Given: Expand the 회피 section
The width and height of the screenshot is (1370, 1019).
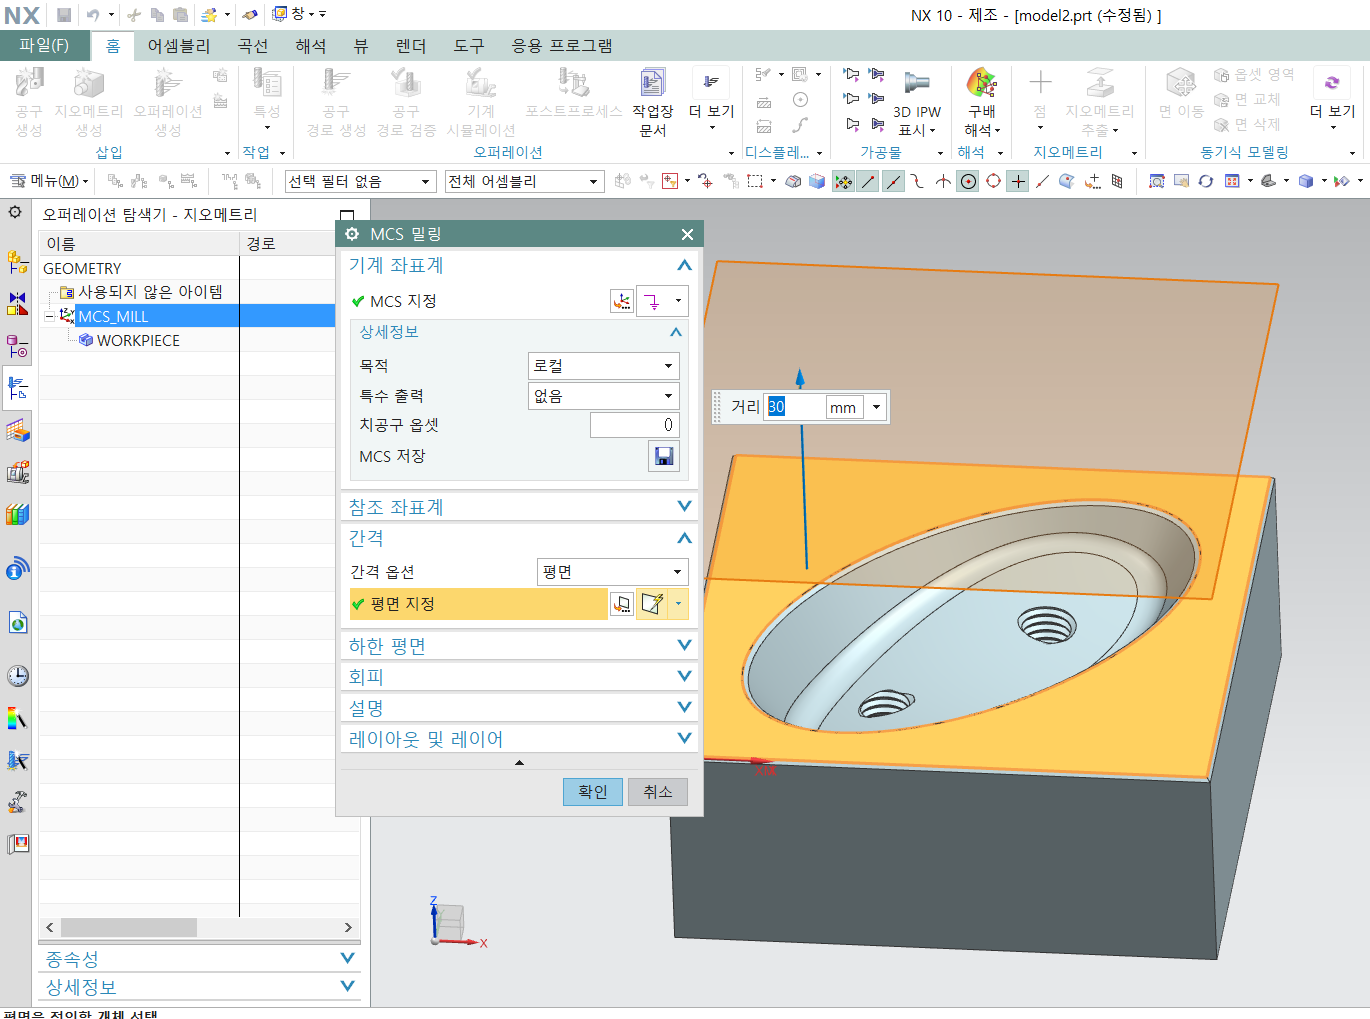Looking at the screenshot, I should pyautogui.click(x=519, y=677).
